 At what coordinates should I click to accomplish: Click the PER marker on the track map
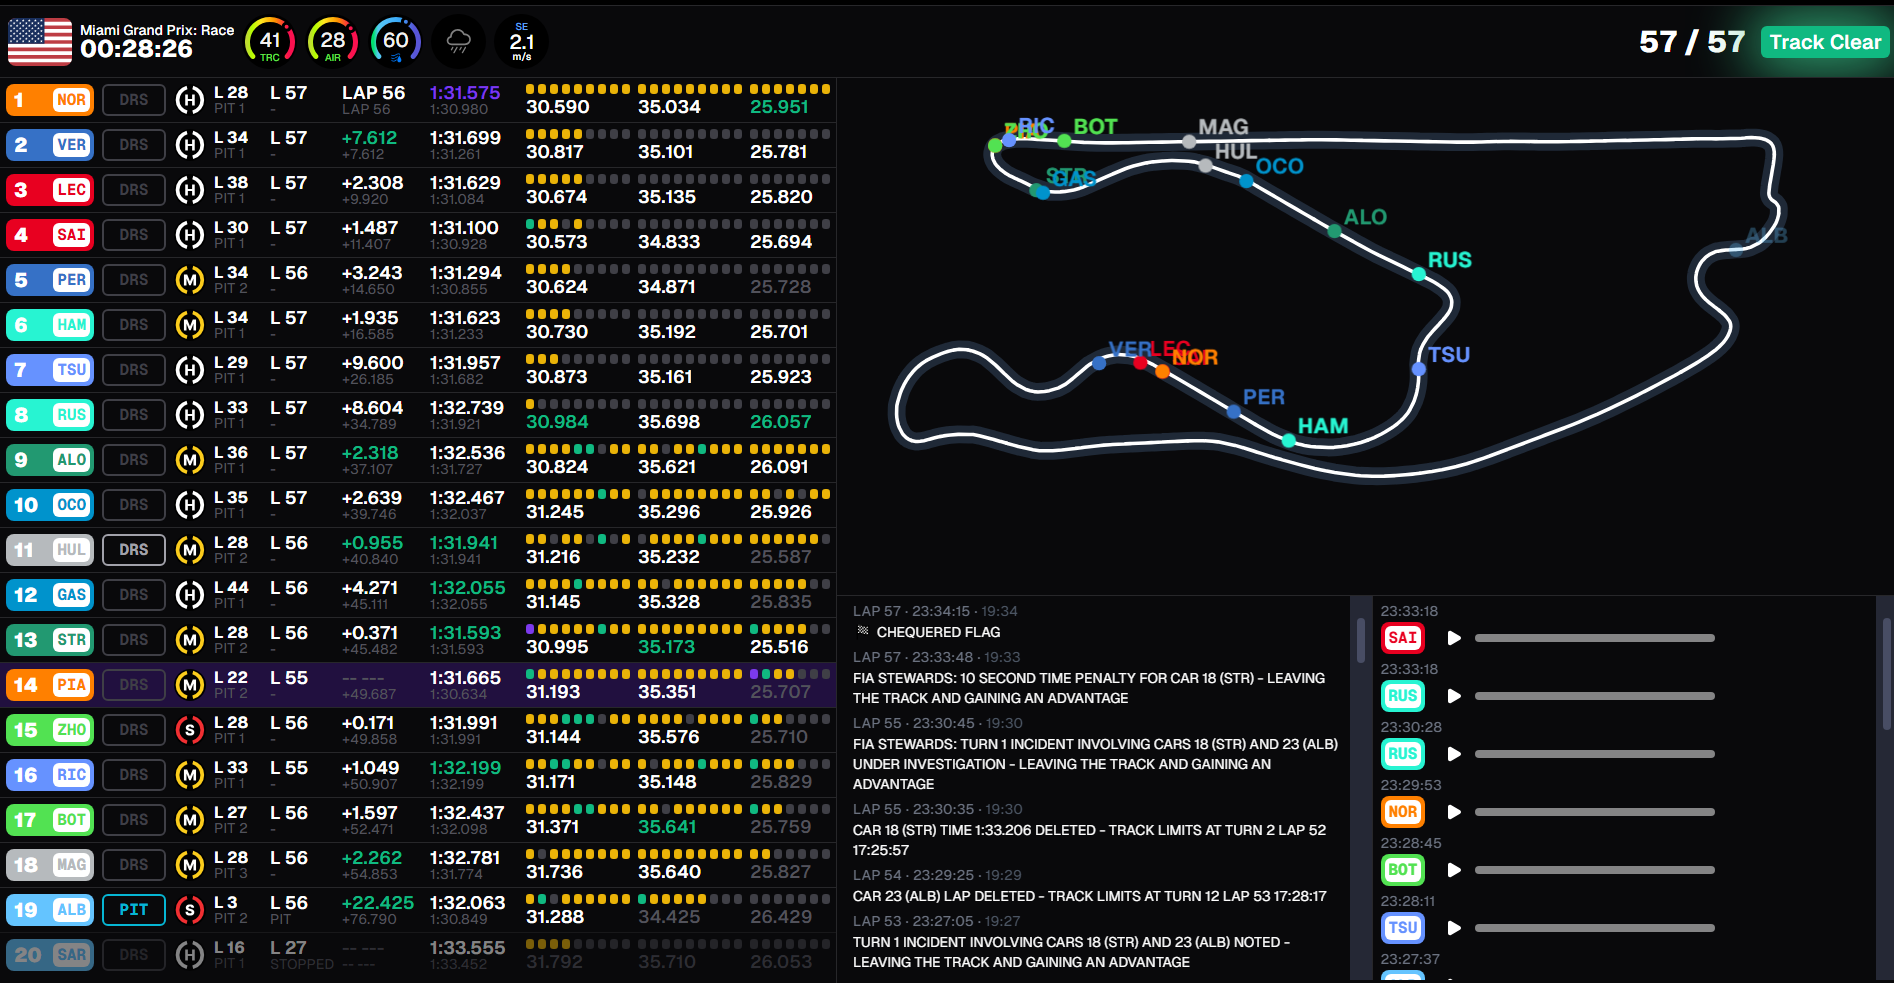(x=1233, y=411)
